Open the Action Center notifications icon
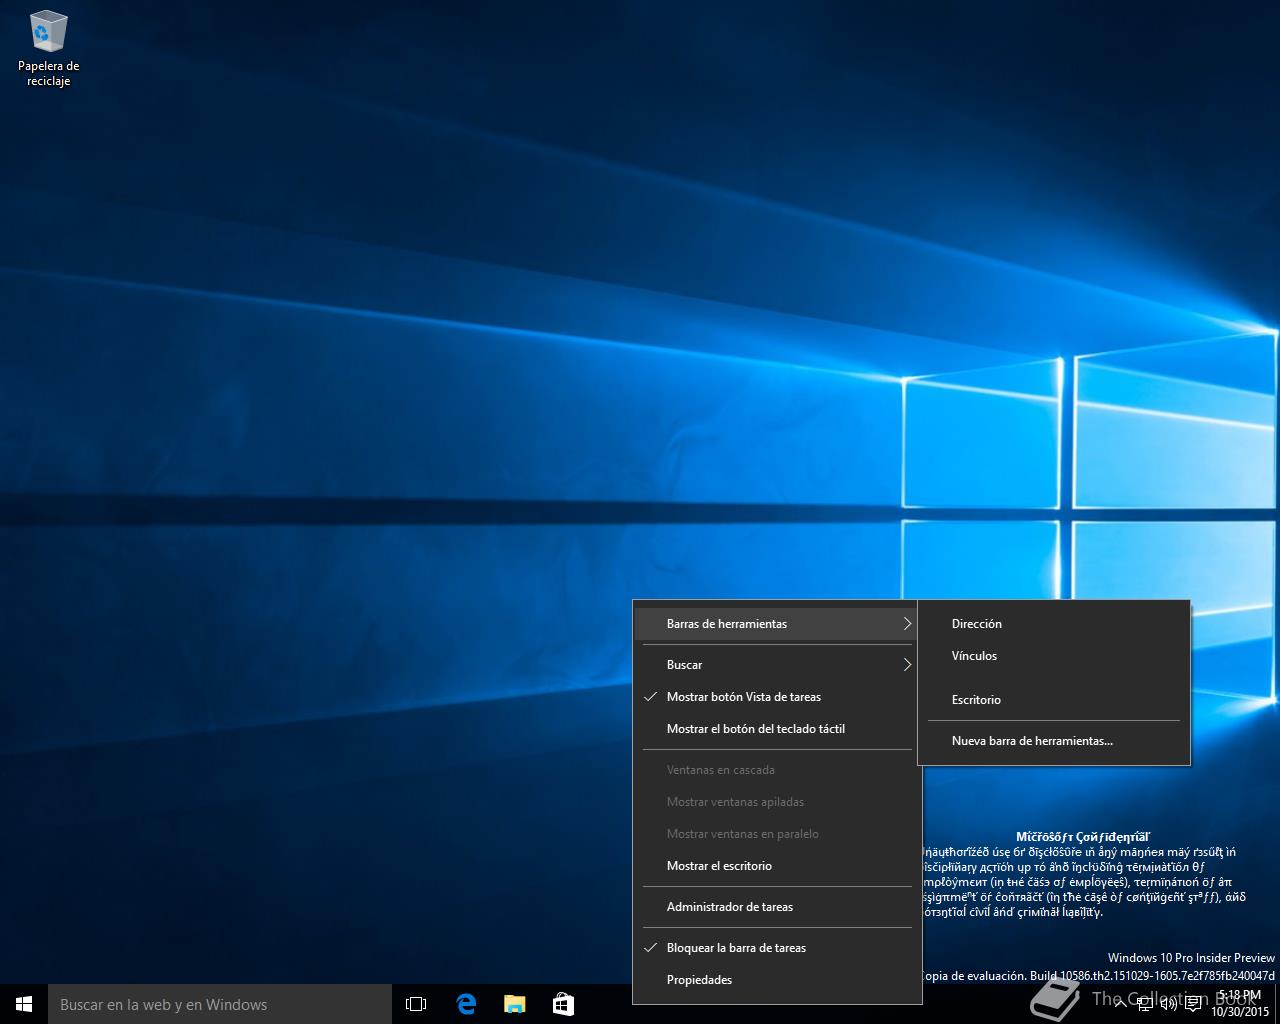 [1193, 1005]
